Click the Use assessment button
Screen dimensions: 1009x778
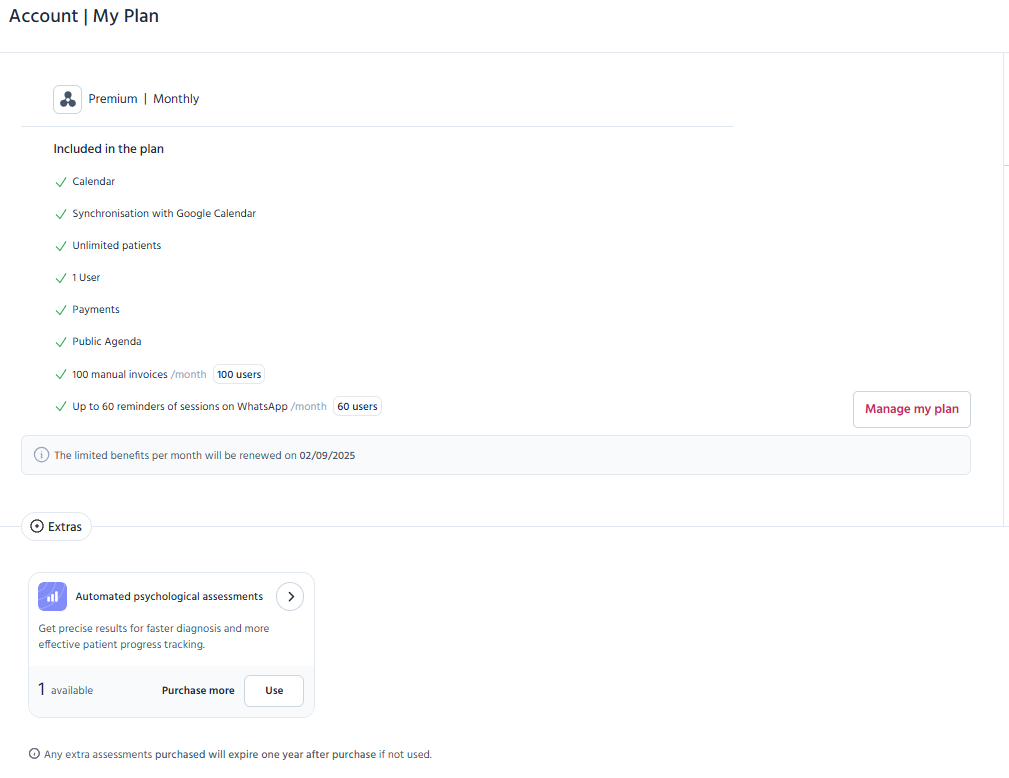(x=274, y=690)
